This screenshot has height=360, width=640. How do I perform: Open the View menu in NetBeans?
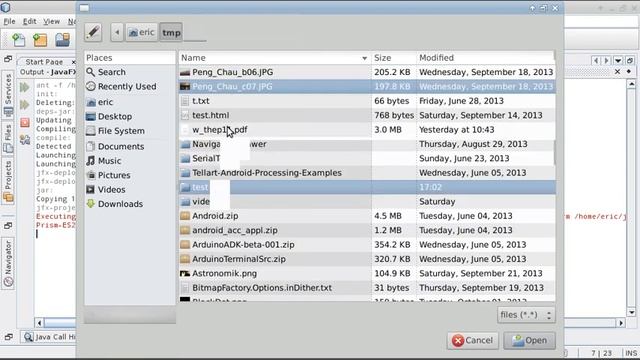tap(51, 21)
